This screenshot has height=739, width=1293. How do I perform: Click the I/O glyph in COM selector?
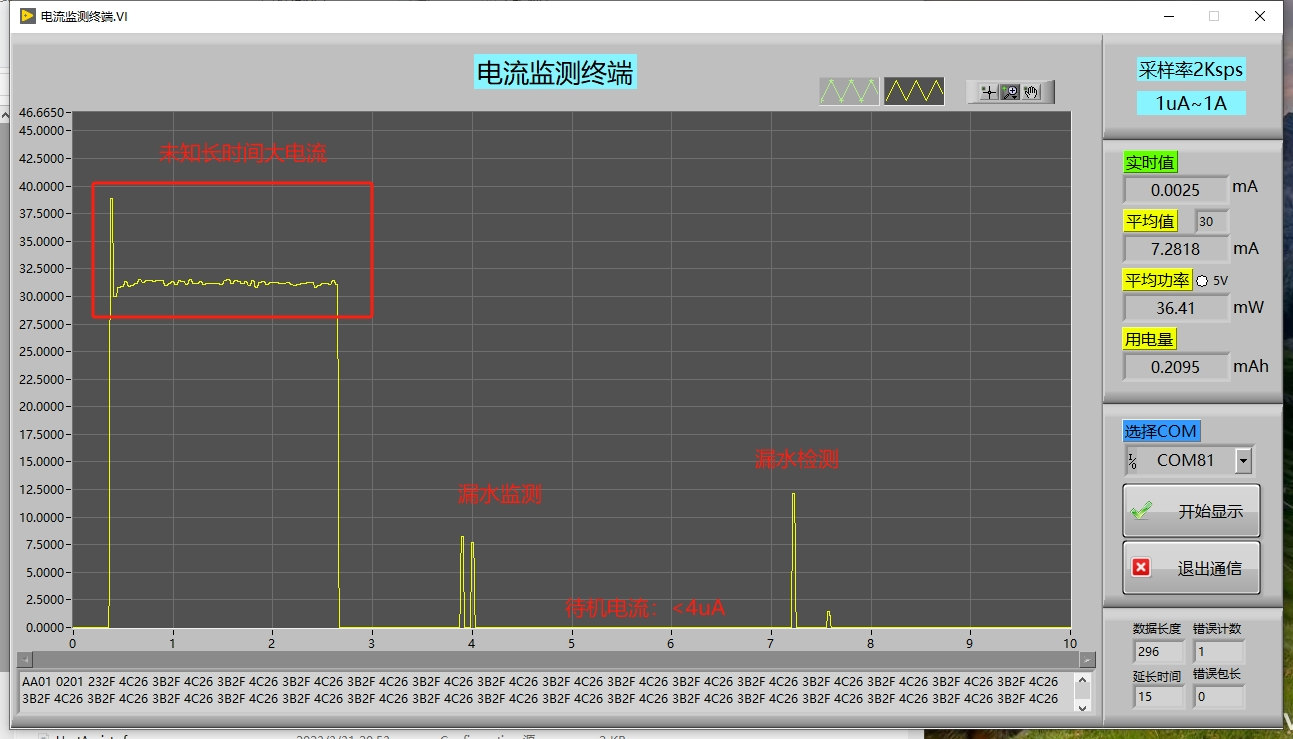(1133, 461)
